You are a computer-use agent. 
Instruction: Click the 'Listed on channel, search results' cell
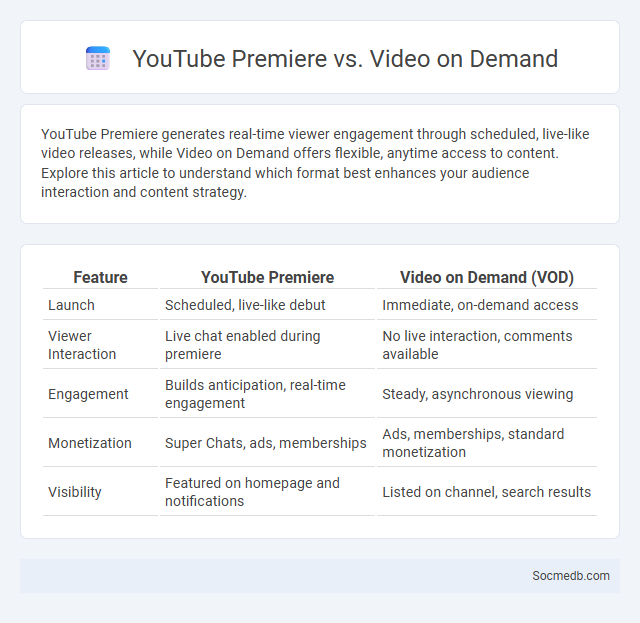click(x=487, y=492)
